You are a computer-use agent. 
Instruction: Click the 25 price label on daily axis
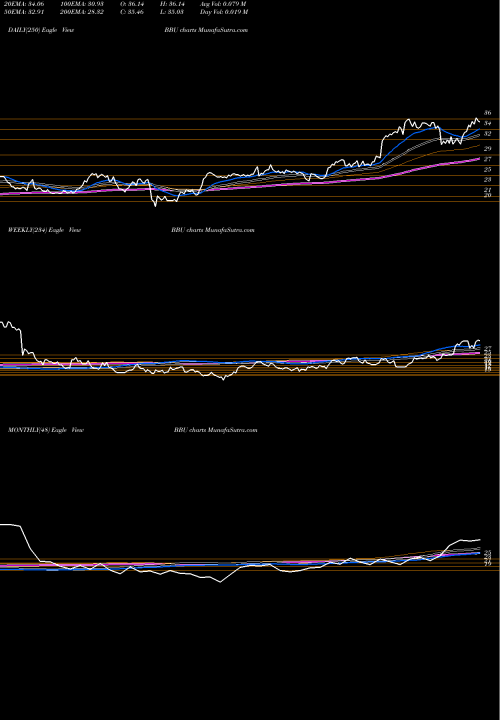point(488,170)
